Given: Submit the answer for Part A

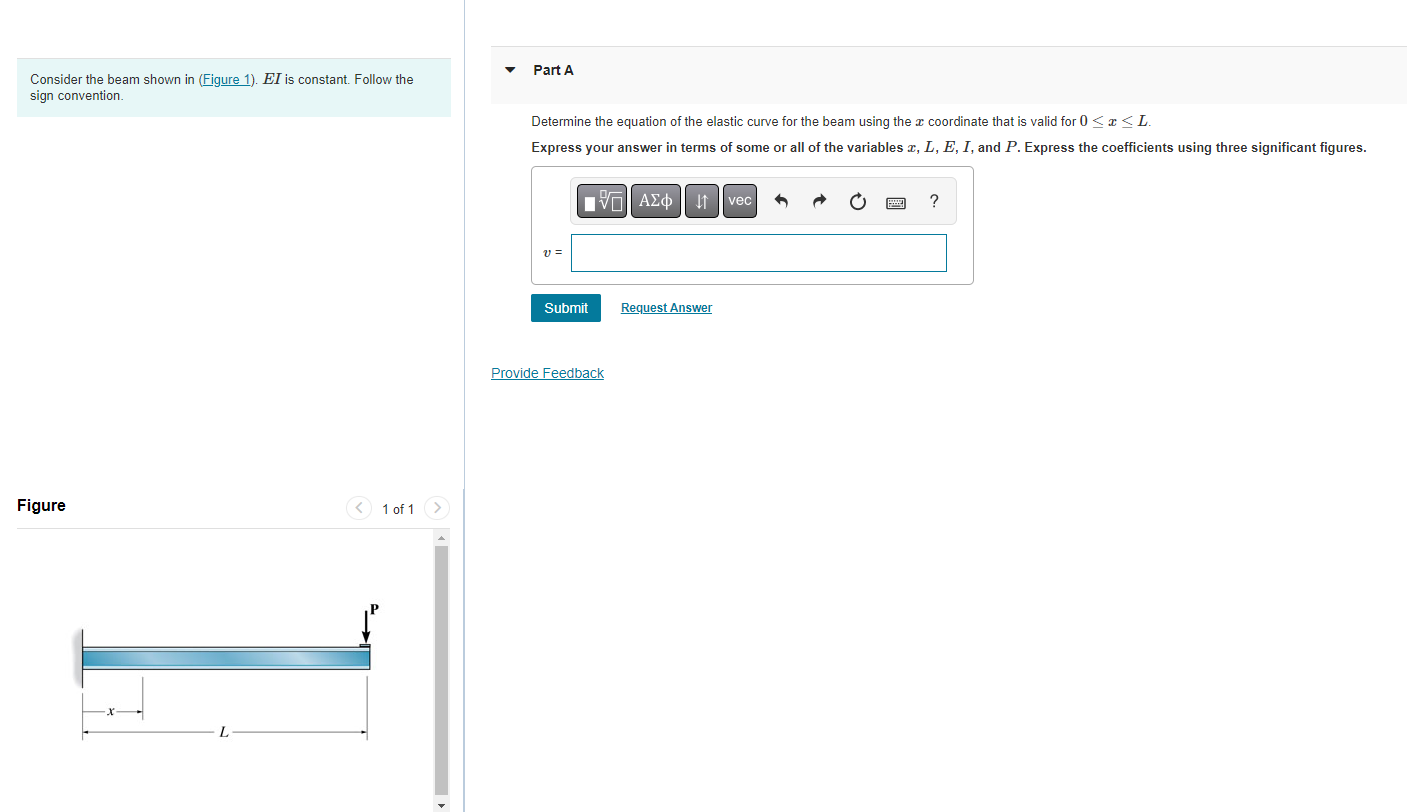Looking at the screenshot, I should (x=566, y=308).
